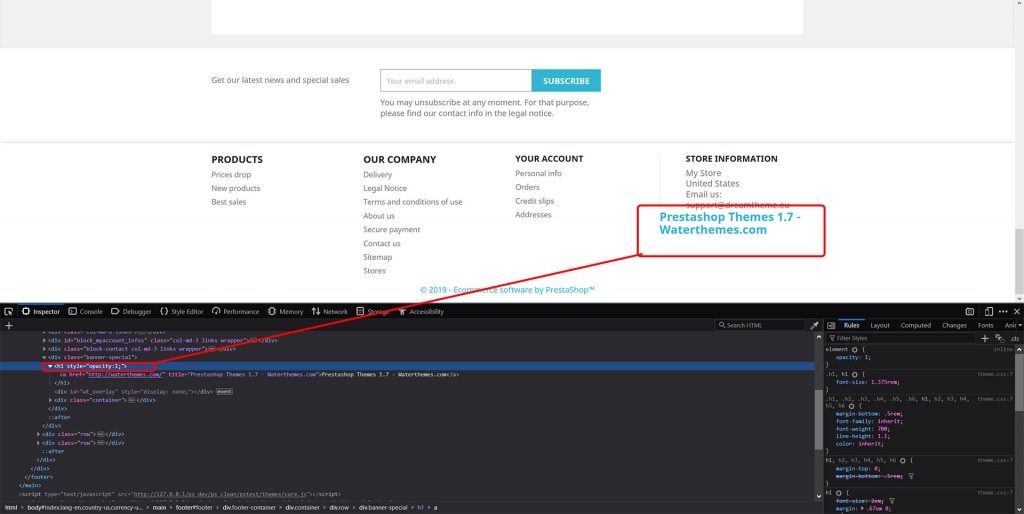The height and width of the screenshot is (514, 1024).
Task: Click filter icon beside overridden font-size 2em
Action: [x=892, y=501]
